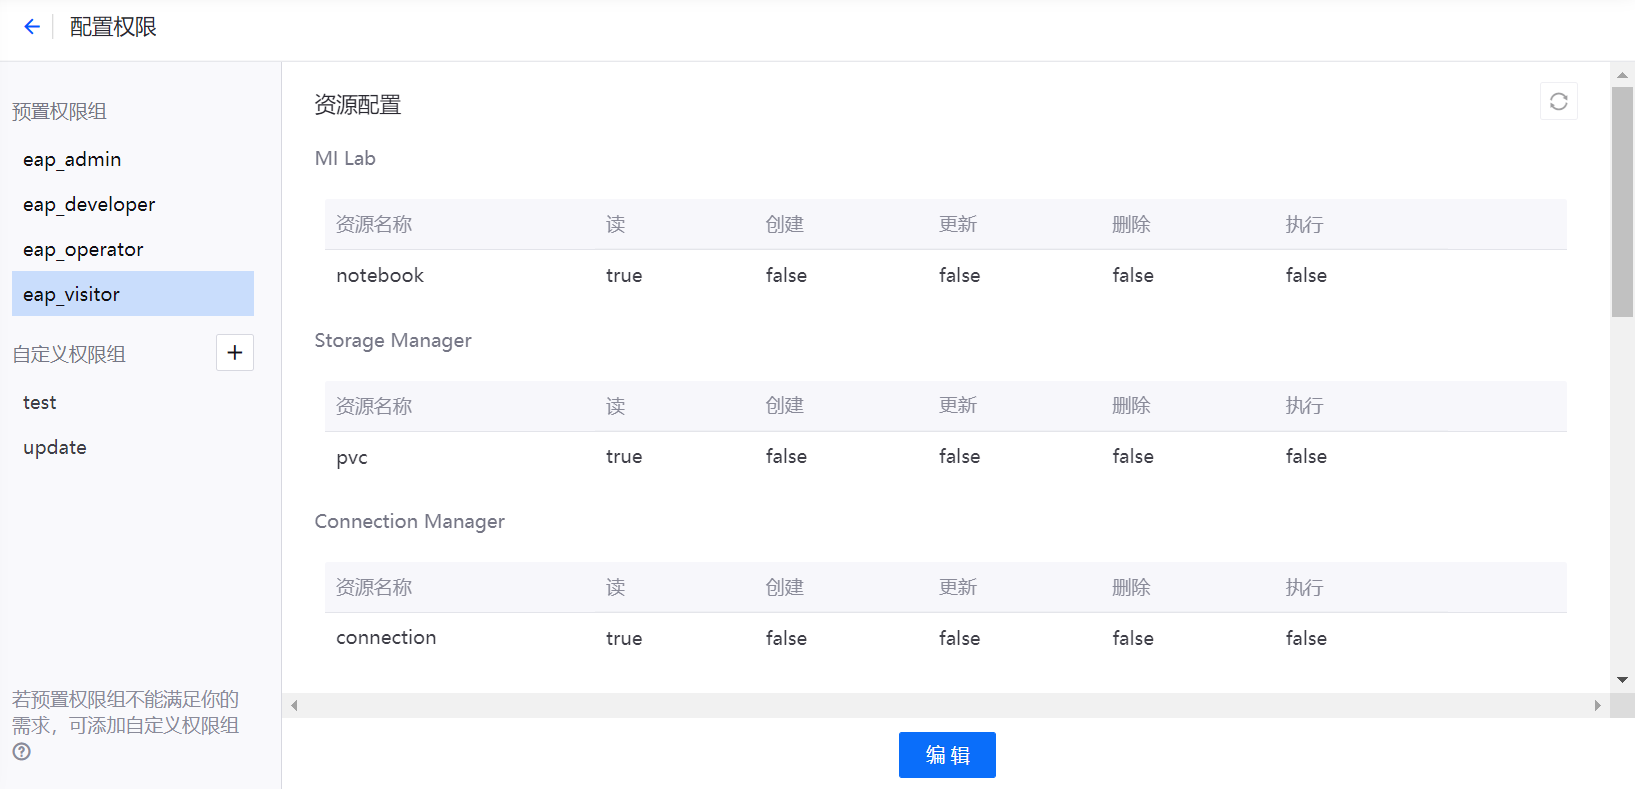Click the horizontal scroll right arrow

click(1597, 705)
